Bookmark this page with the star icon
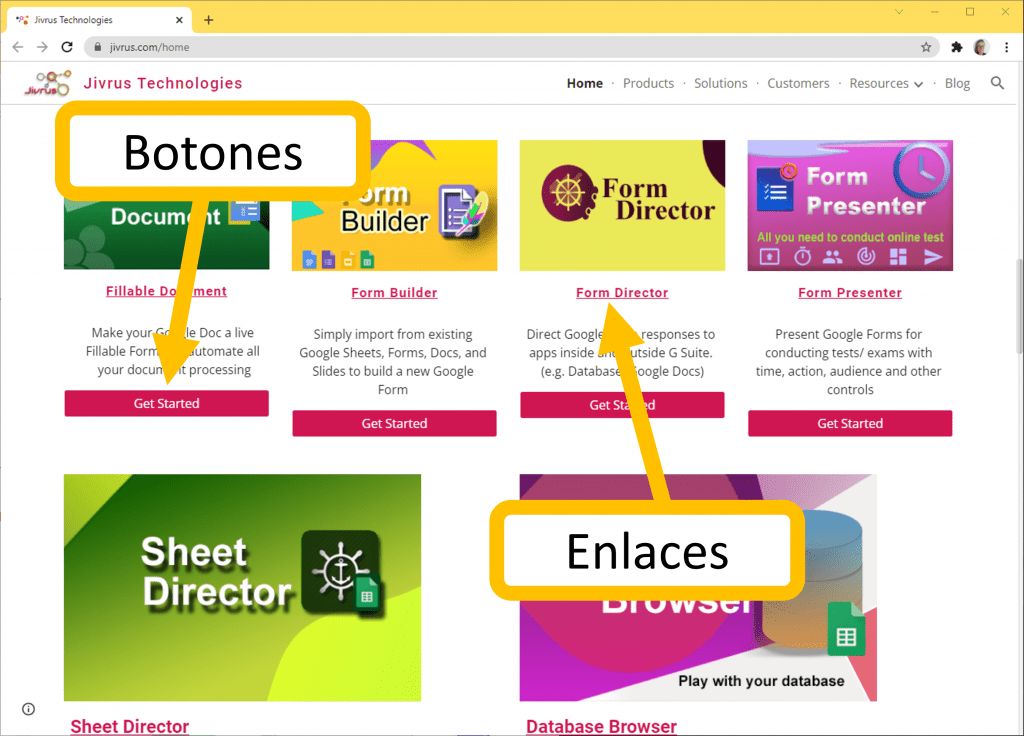This screenshot has width=1024, height=736. [x=926, y=47]
